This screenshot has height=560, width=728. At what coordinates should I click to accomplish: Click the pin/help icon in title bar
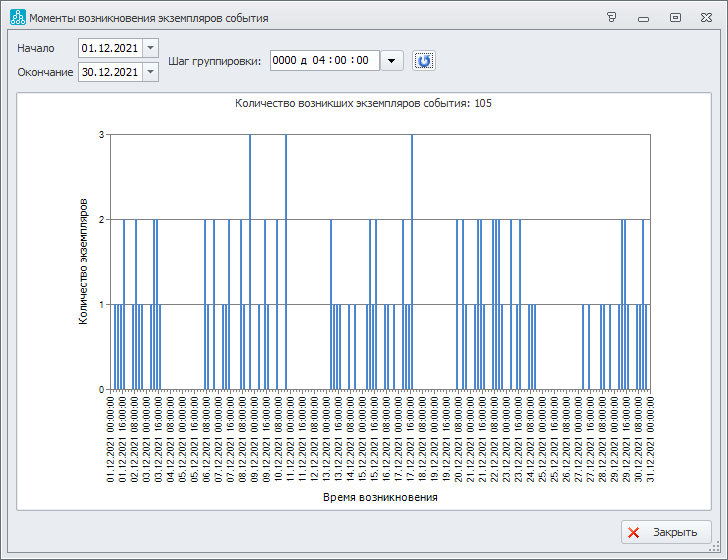tap(611, 18)
